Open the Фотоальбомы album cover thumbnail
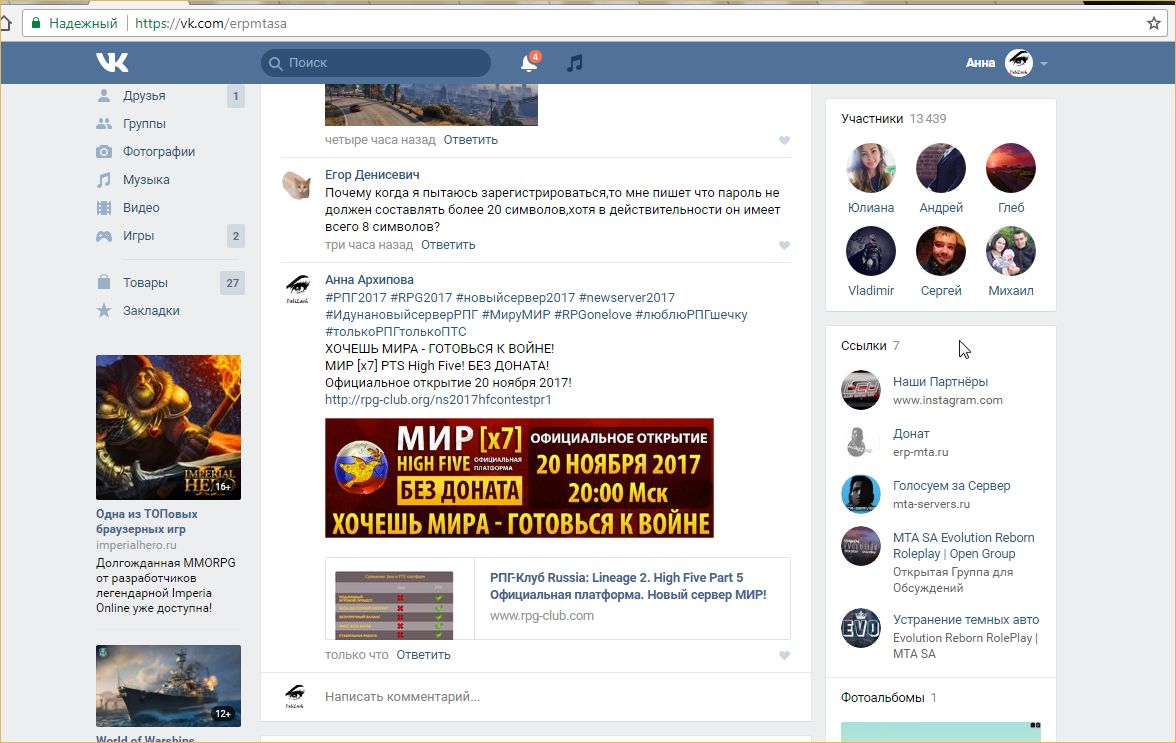 pos(940,733)
